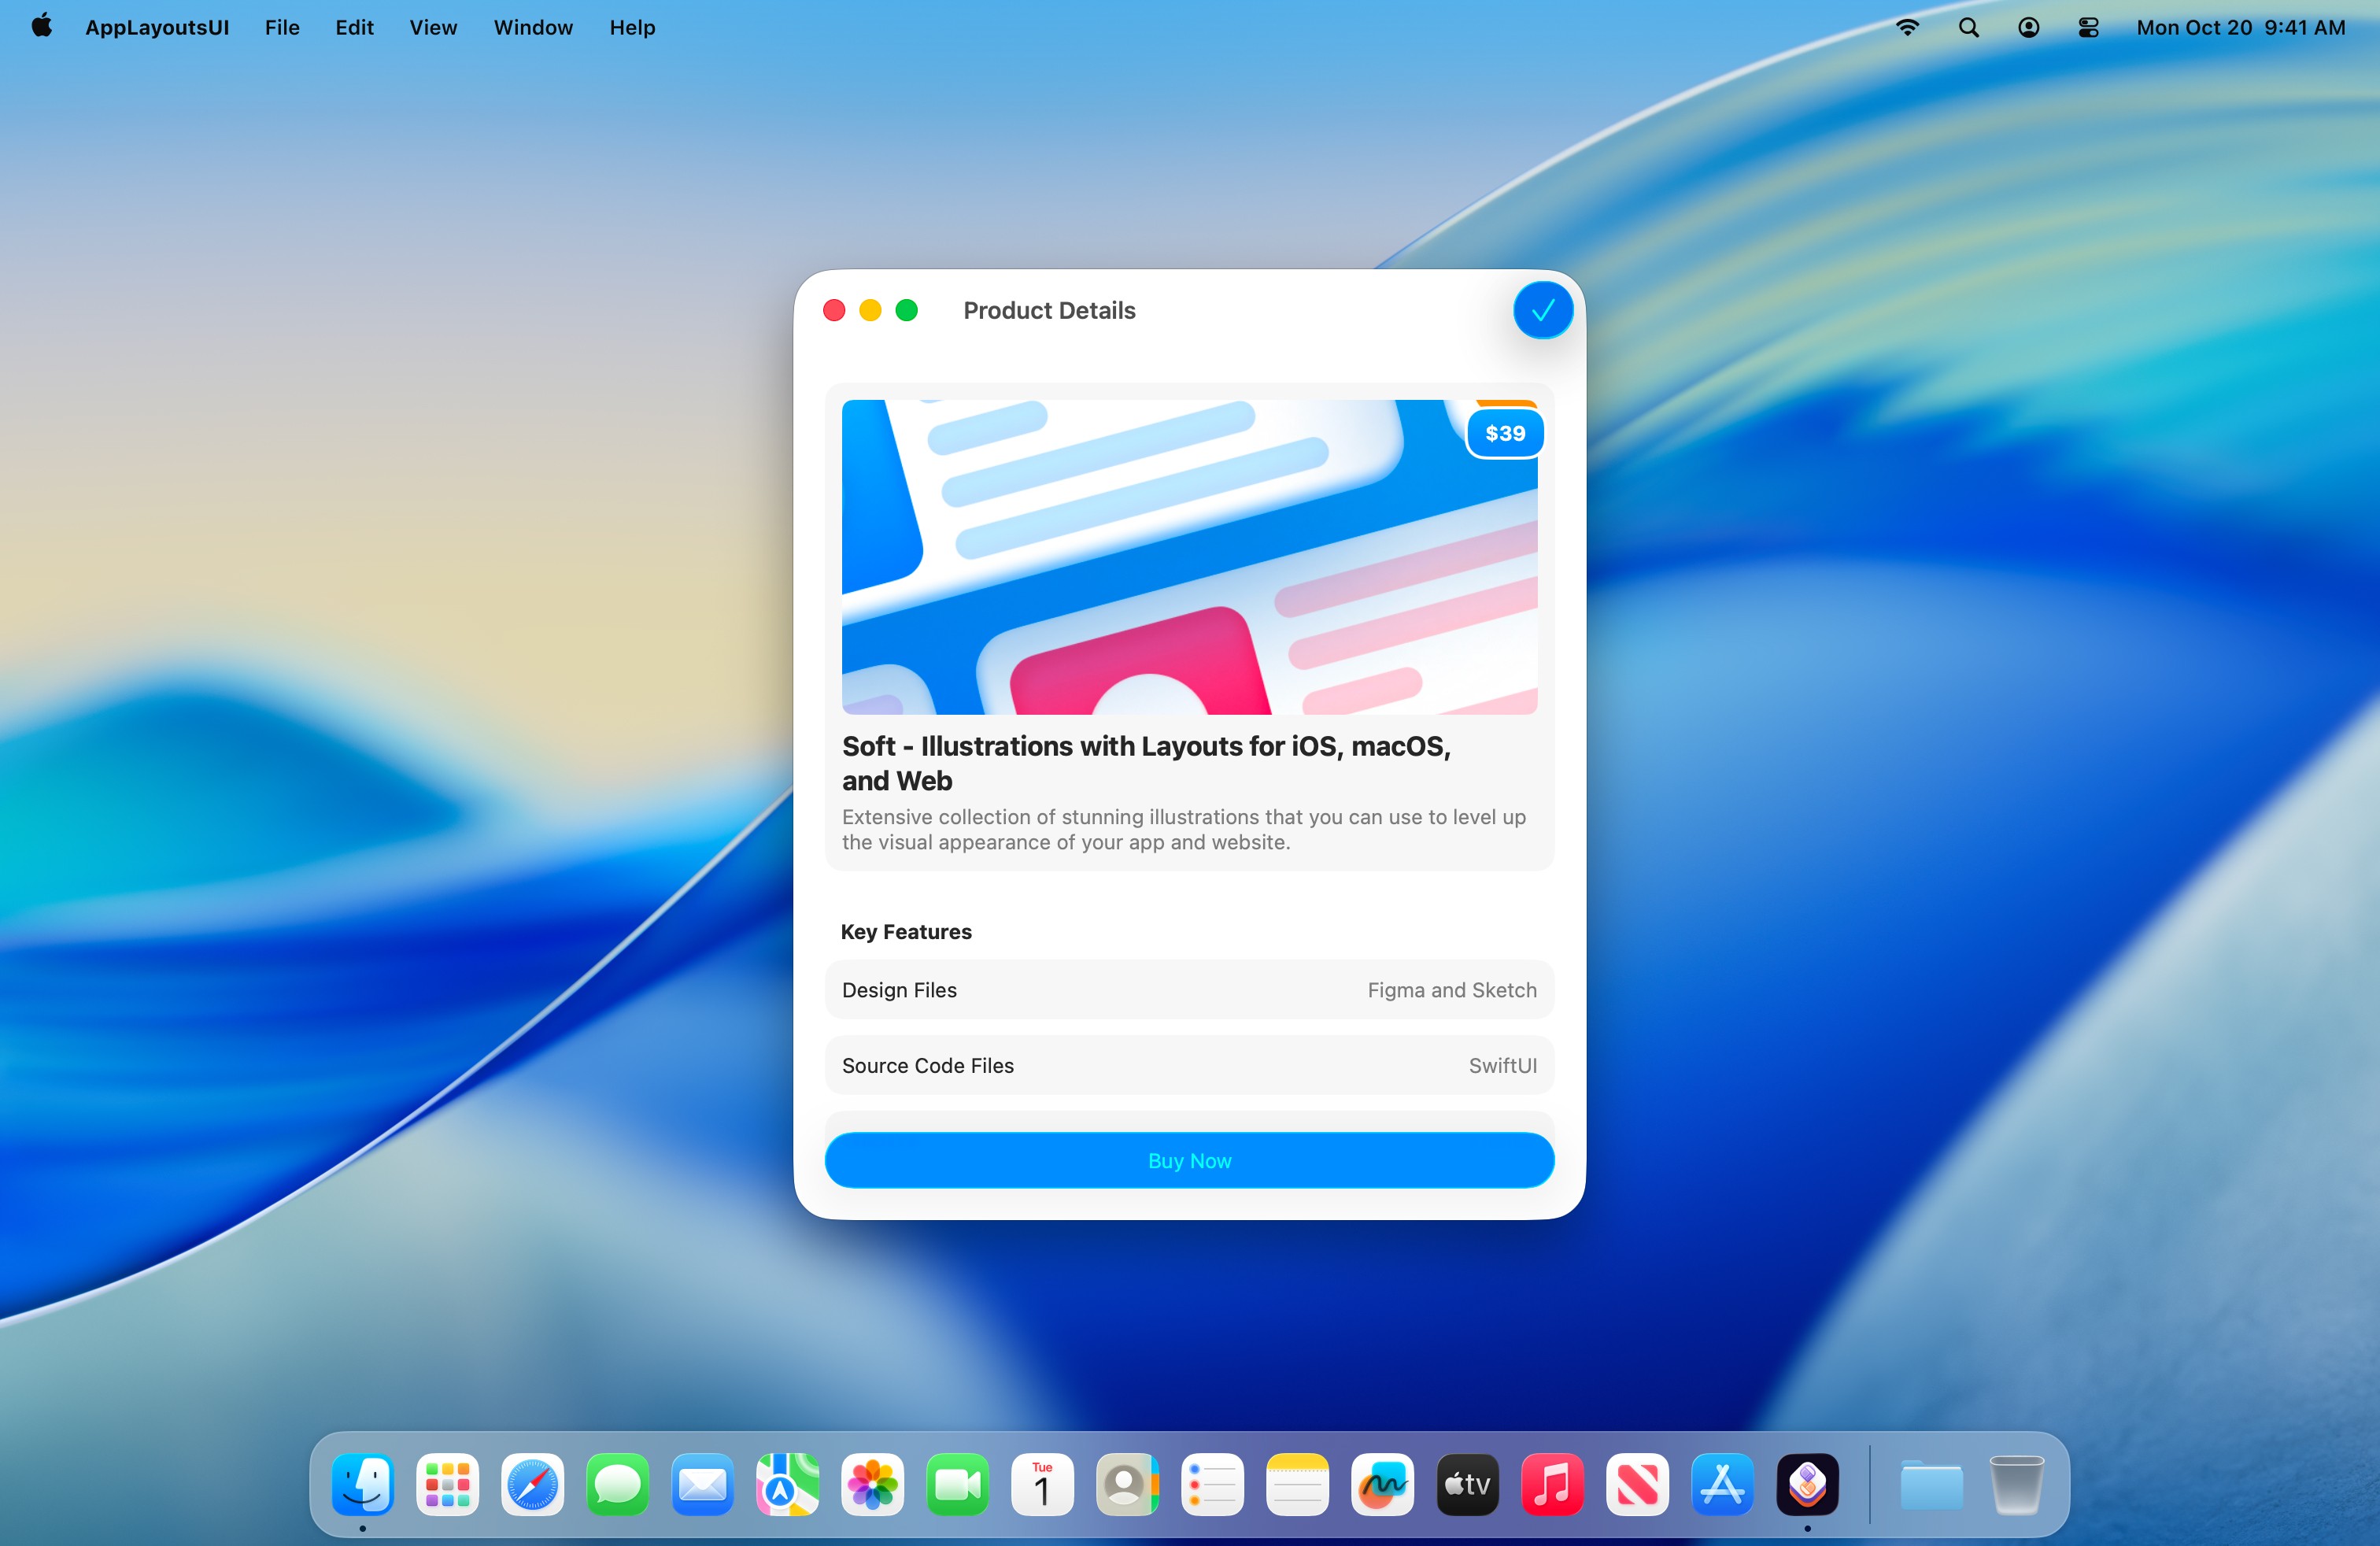This screenshot has height=1546, width=2380.
Task: Open Launchpad from the Dock
Action: click(447, 1484)
